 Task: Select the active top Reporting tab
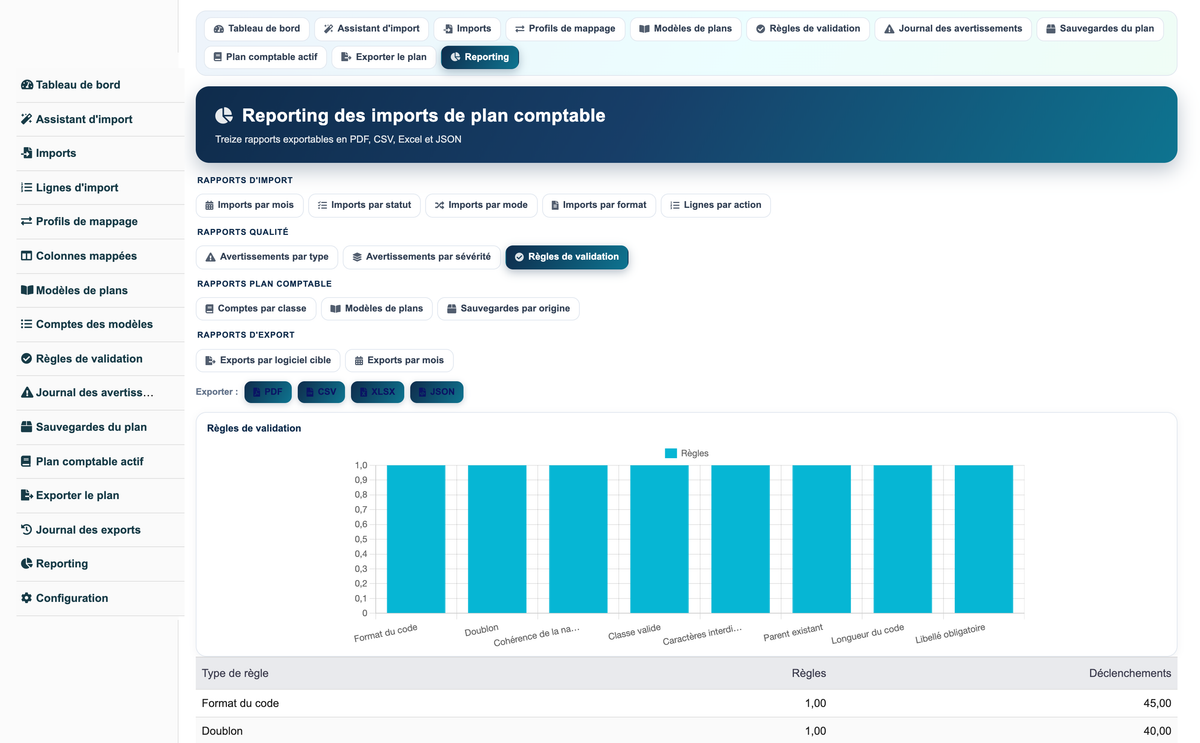click(480, 57)
